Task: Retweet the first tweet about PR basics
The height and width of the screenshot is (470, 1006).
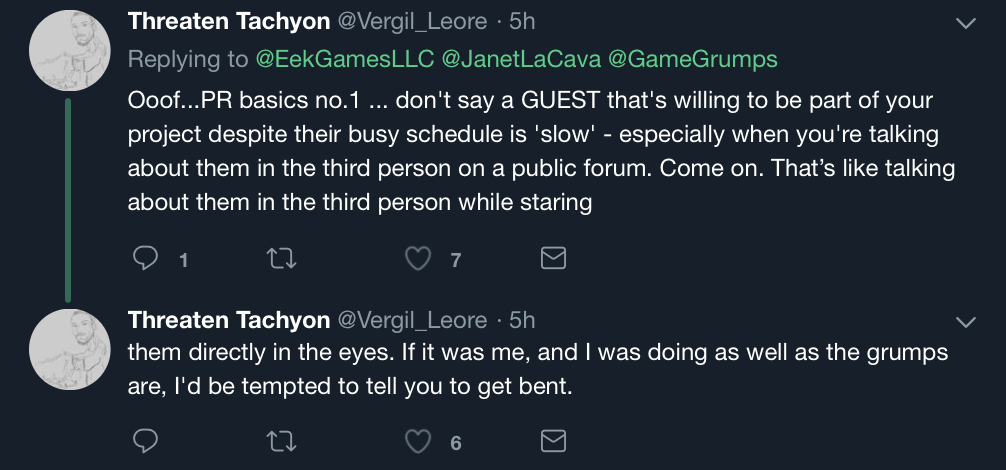Action: coord(281,259)
